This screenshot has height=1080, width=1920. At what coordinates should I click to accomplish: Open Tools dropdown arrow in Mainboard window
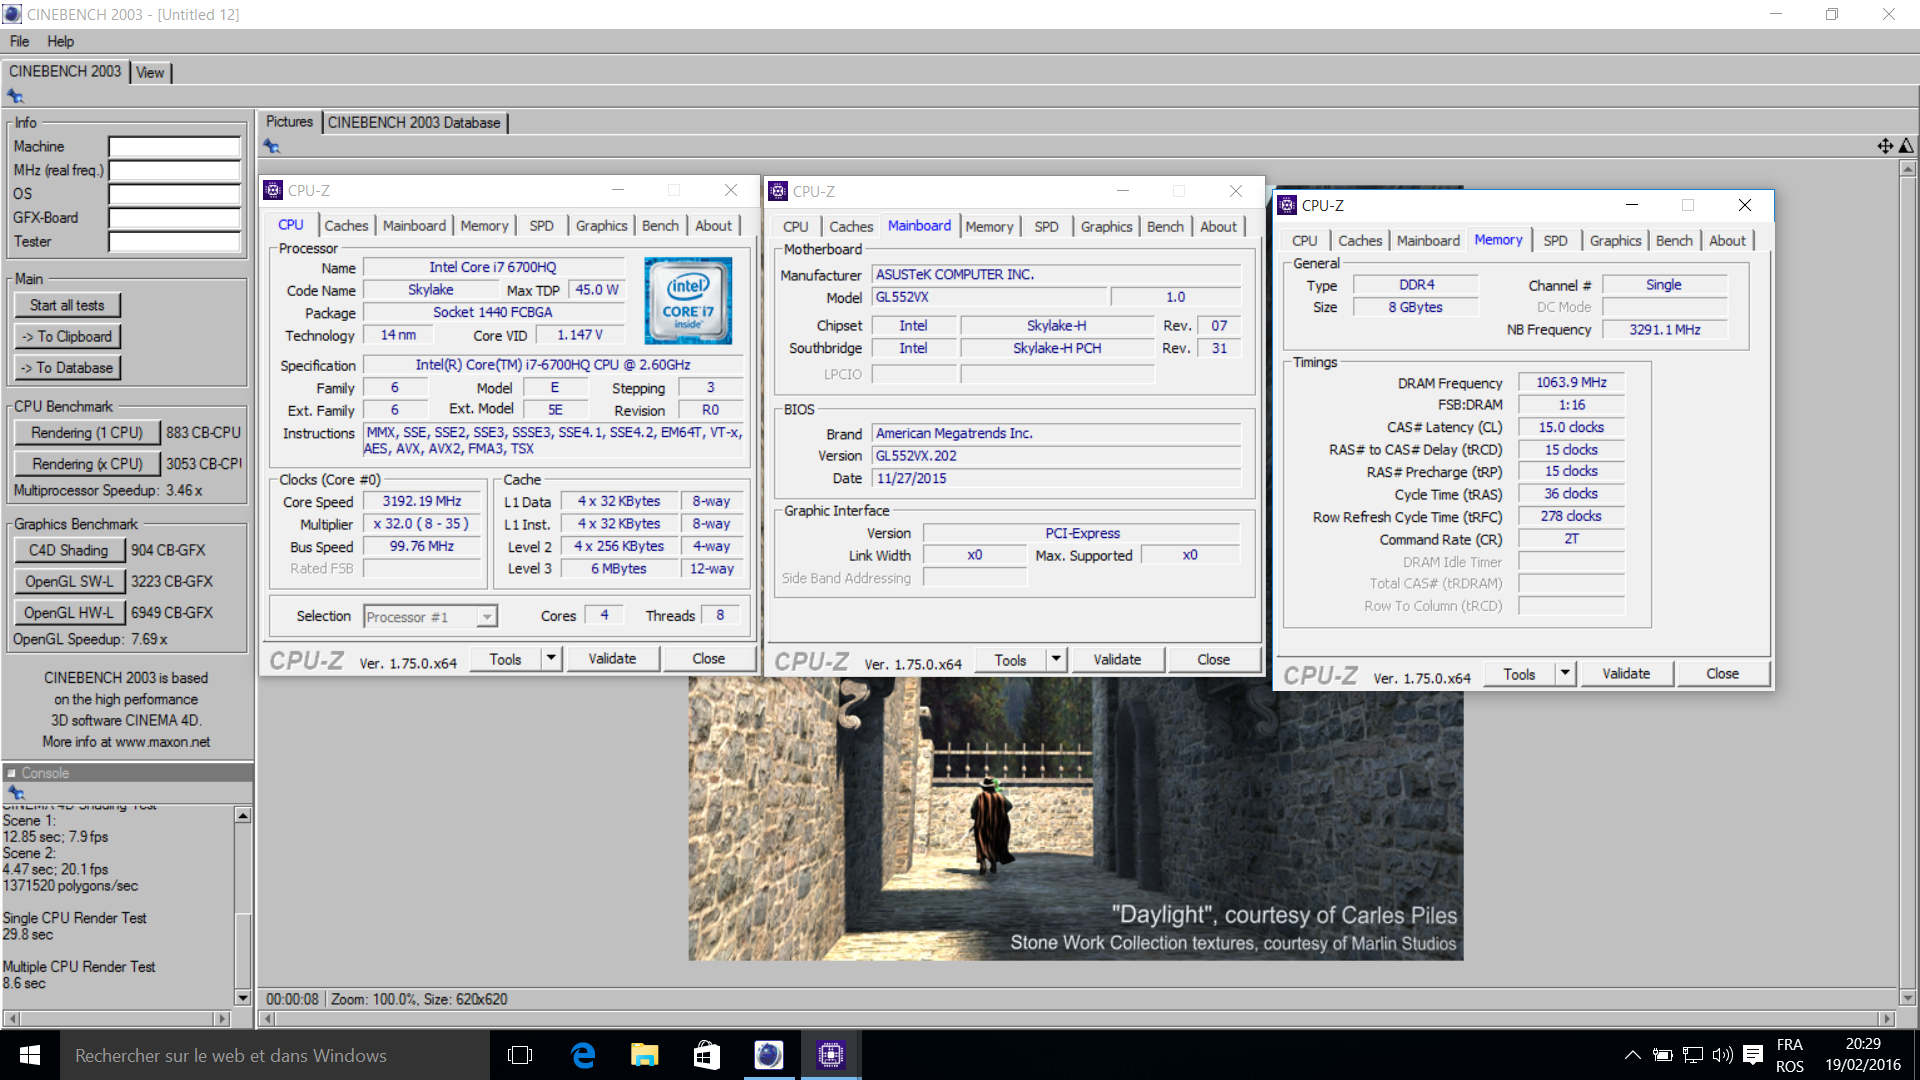coord(1056,659)
